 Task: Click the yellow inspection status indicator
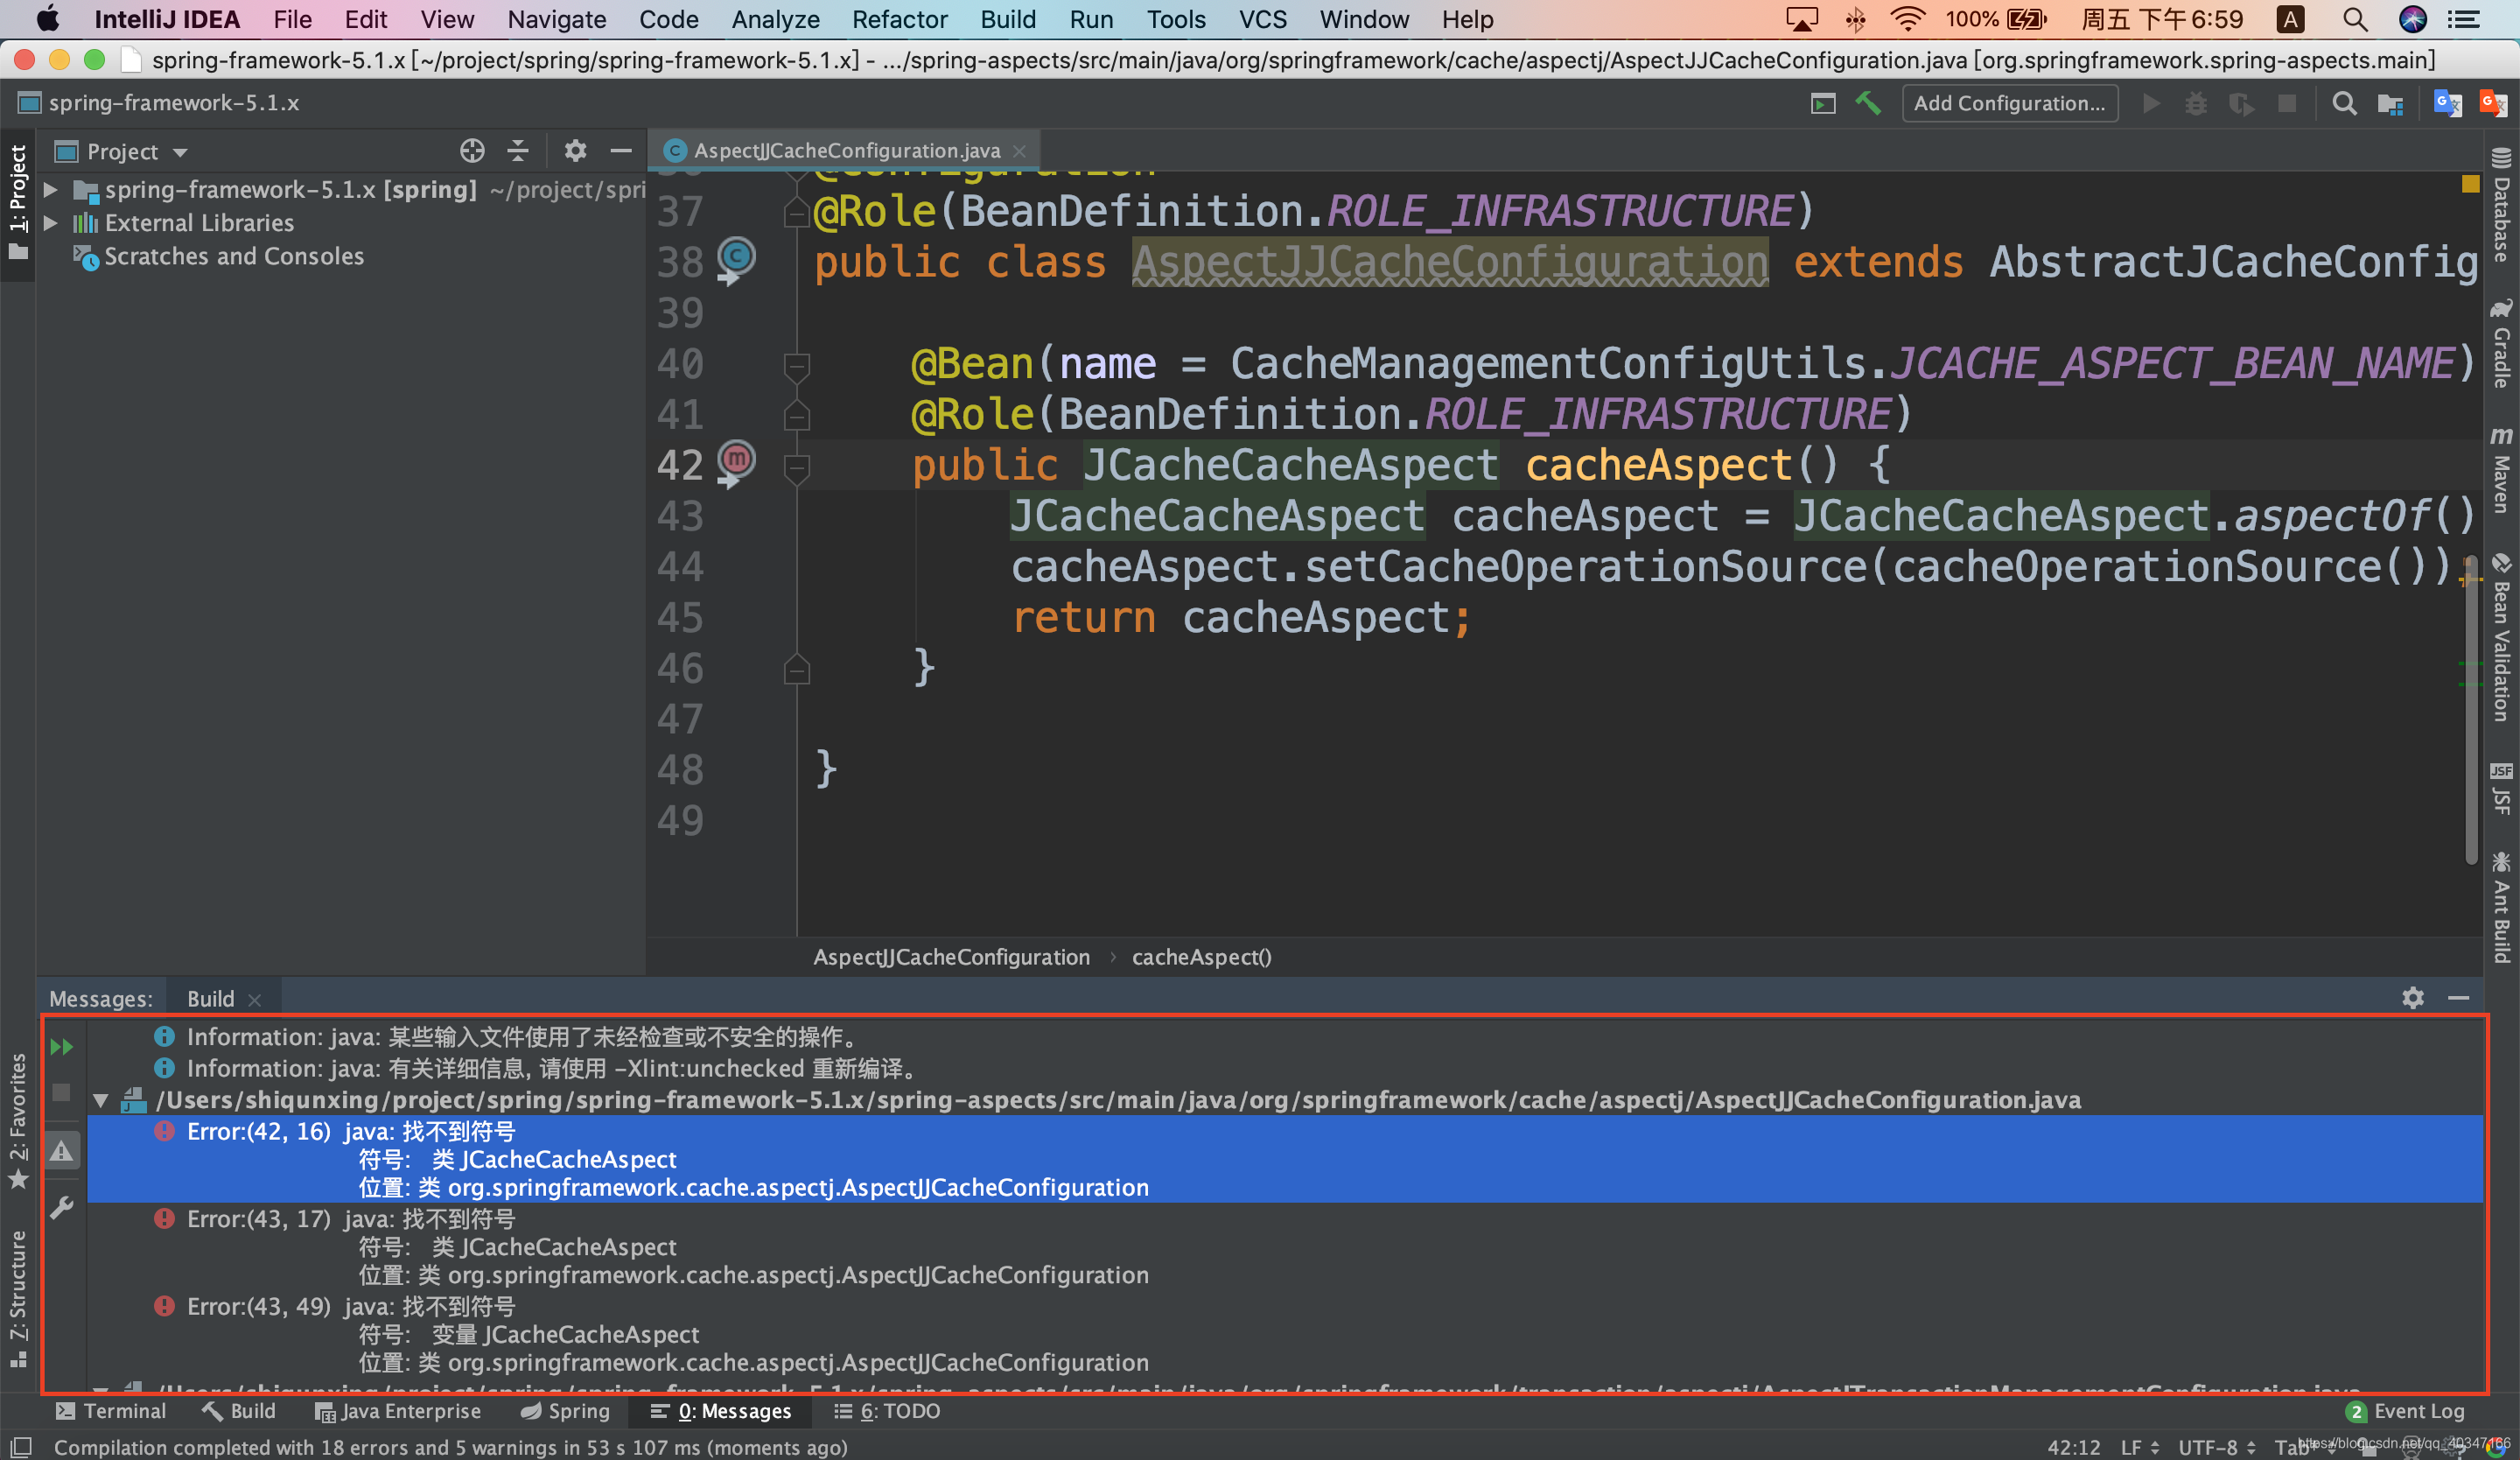[2470, 184]
